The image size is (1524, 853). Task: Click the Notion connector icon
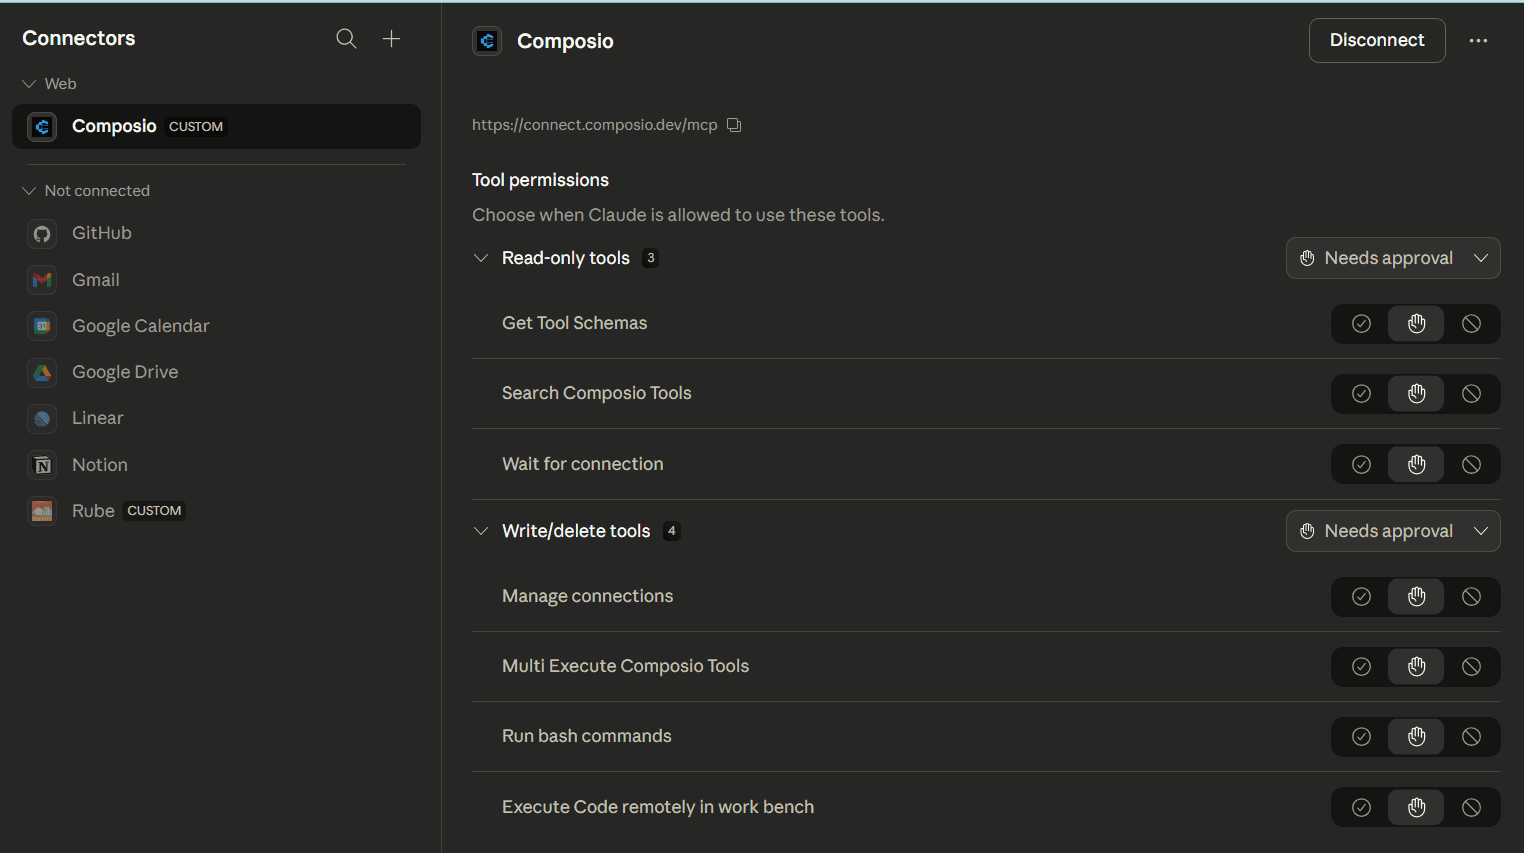[42, 465]
